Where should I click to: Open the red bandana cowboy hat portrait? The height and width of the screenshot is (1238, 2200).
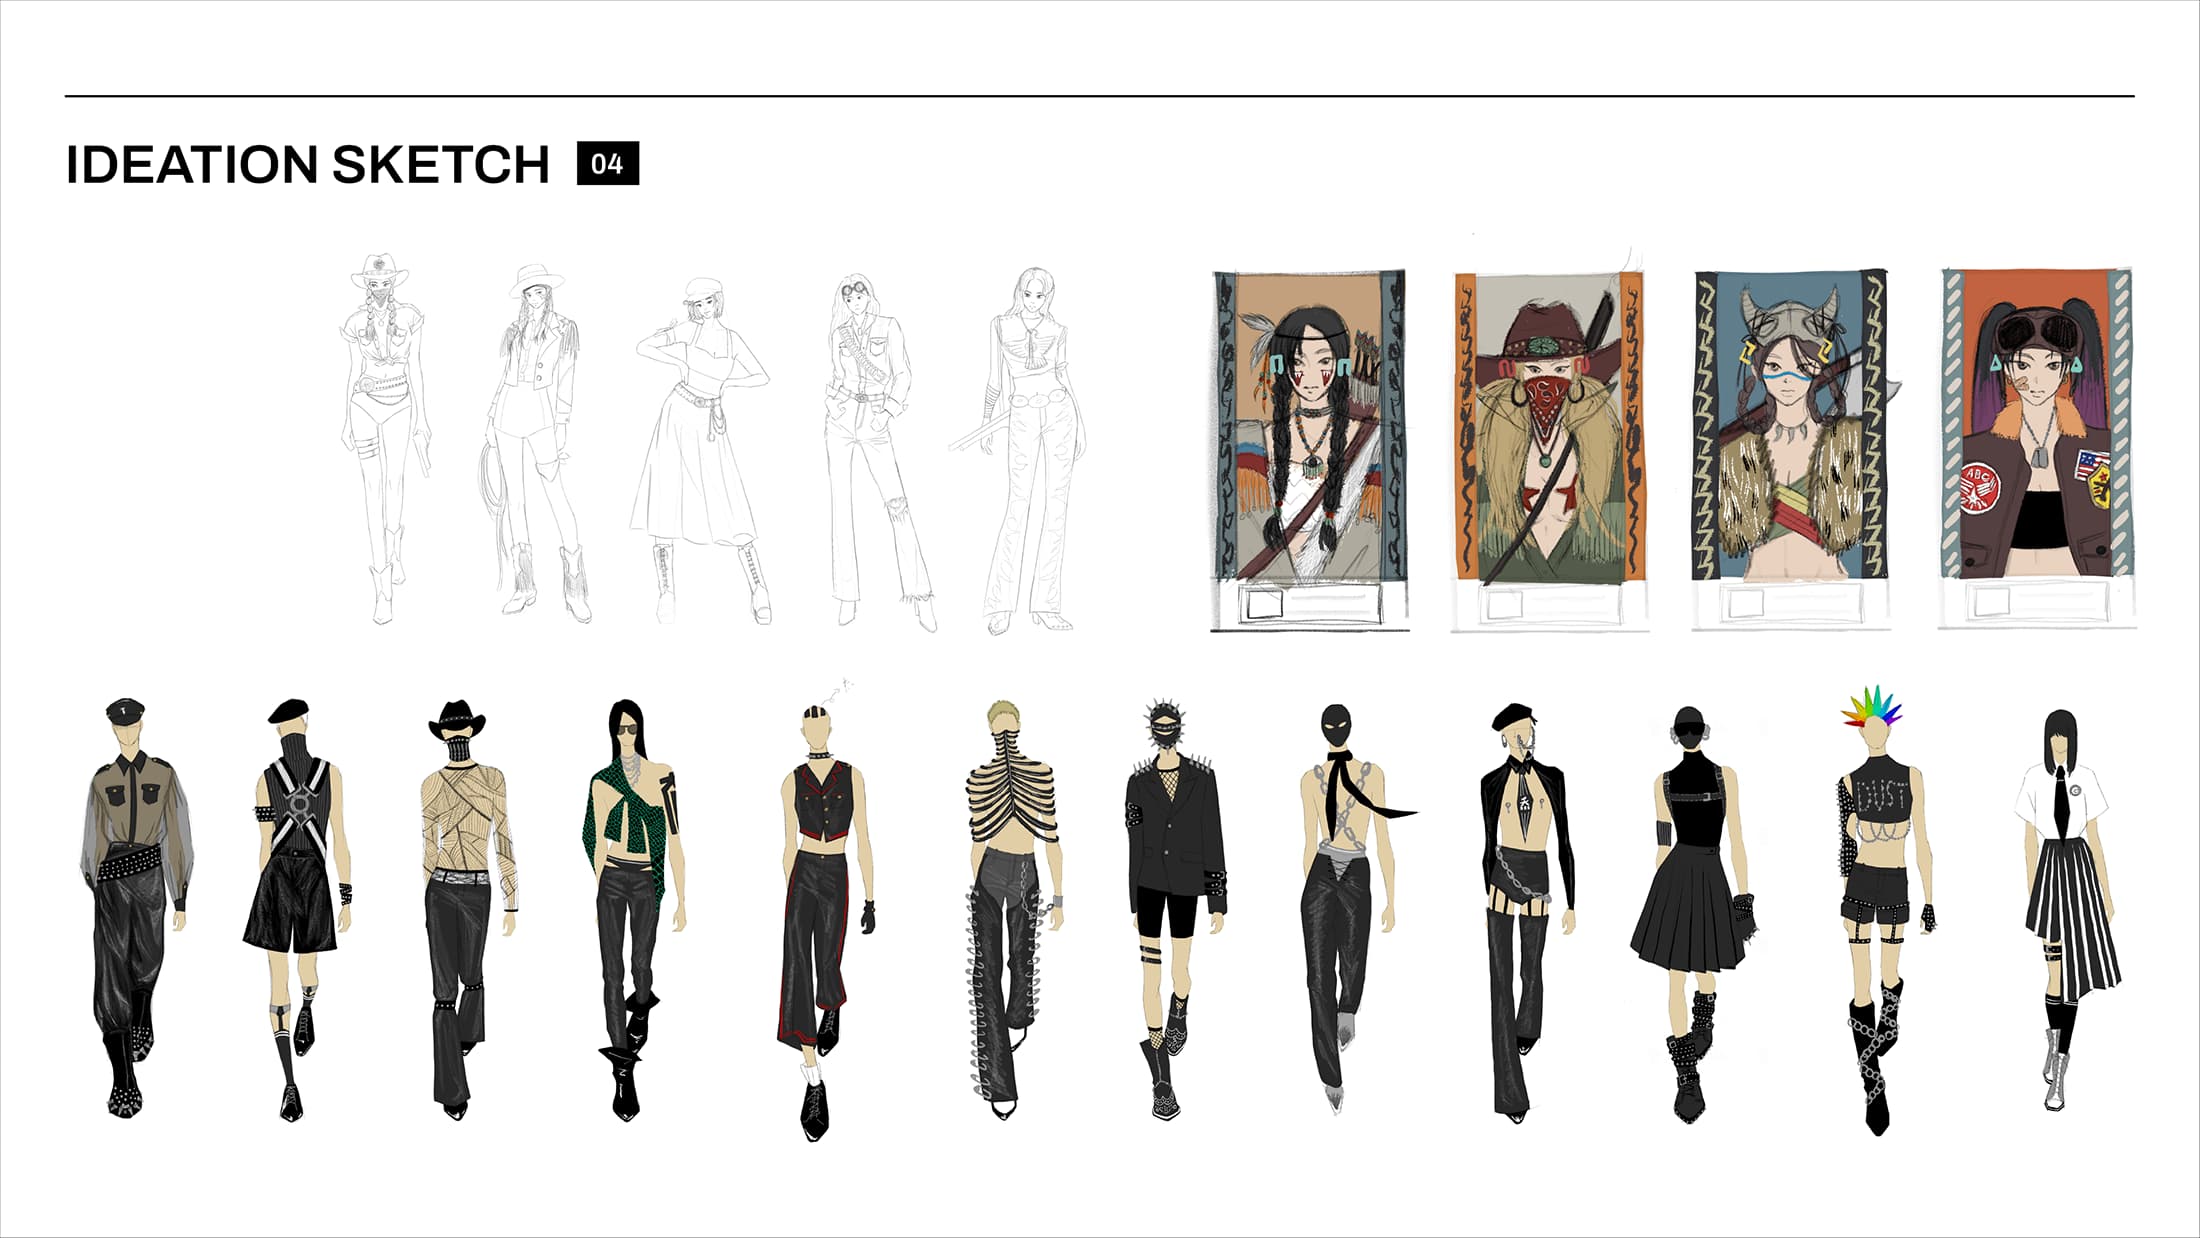pos(1549,450)
